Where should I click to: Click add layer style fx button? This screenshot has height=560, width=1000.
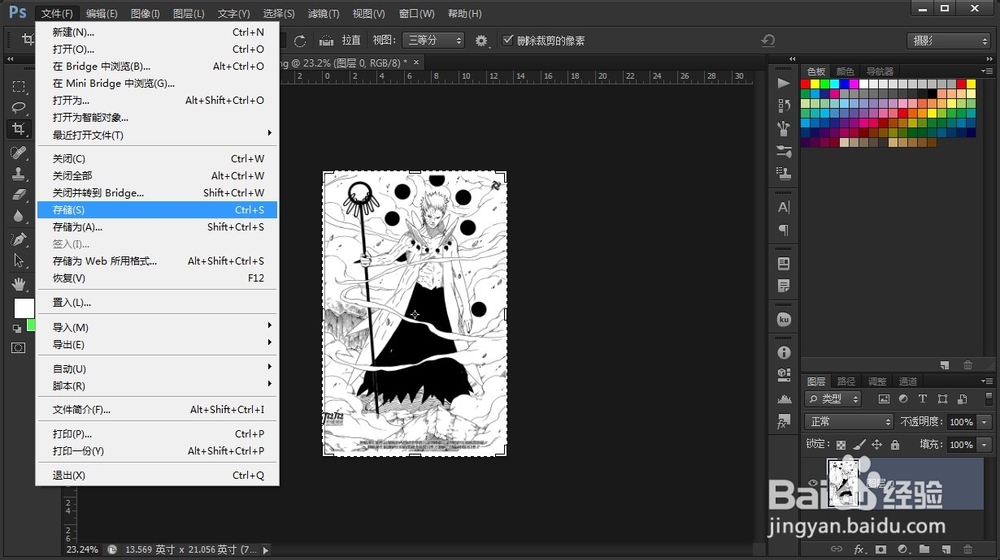pos(859,549)
